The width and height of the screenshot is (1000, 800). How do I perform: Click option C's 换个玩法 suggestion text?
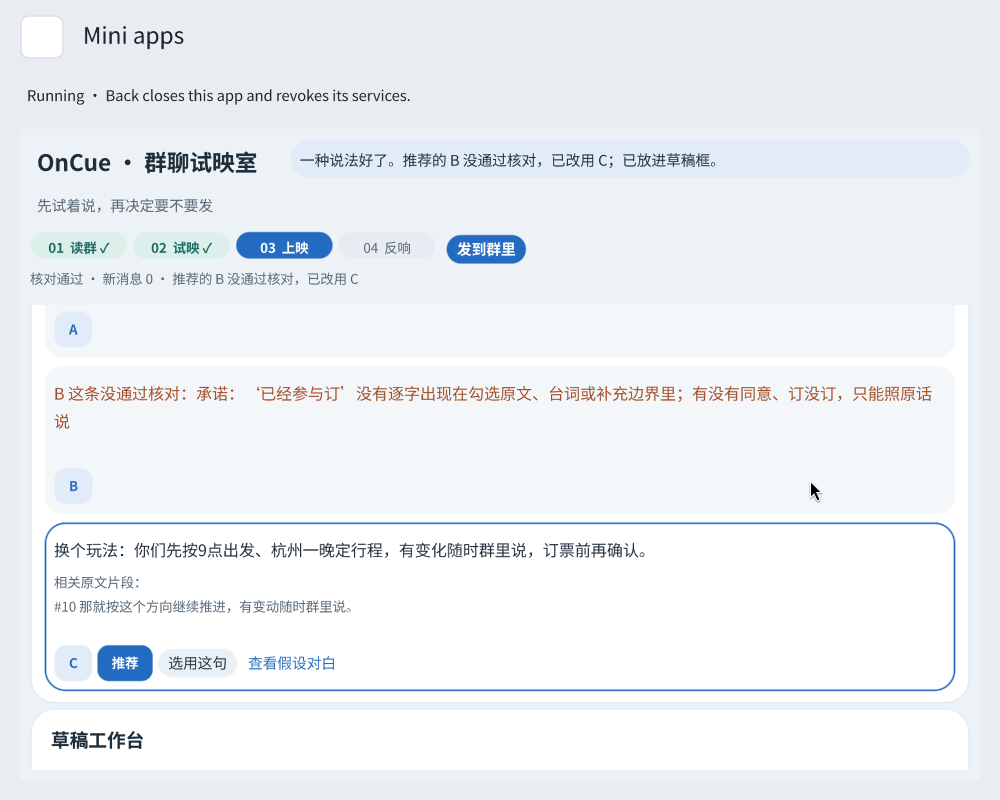351,551
